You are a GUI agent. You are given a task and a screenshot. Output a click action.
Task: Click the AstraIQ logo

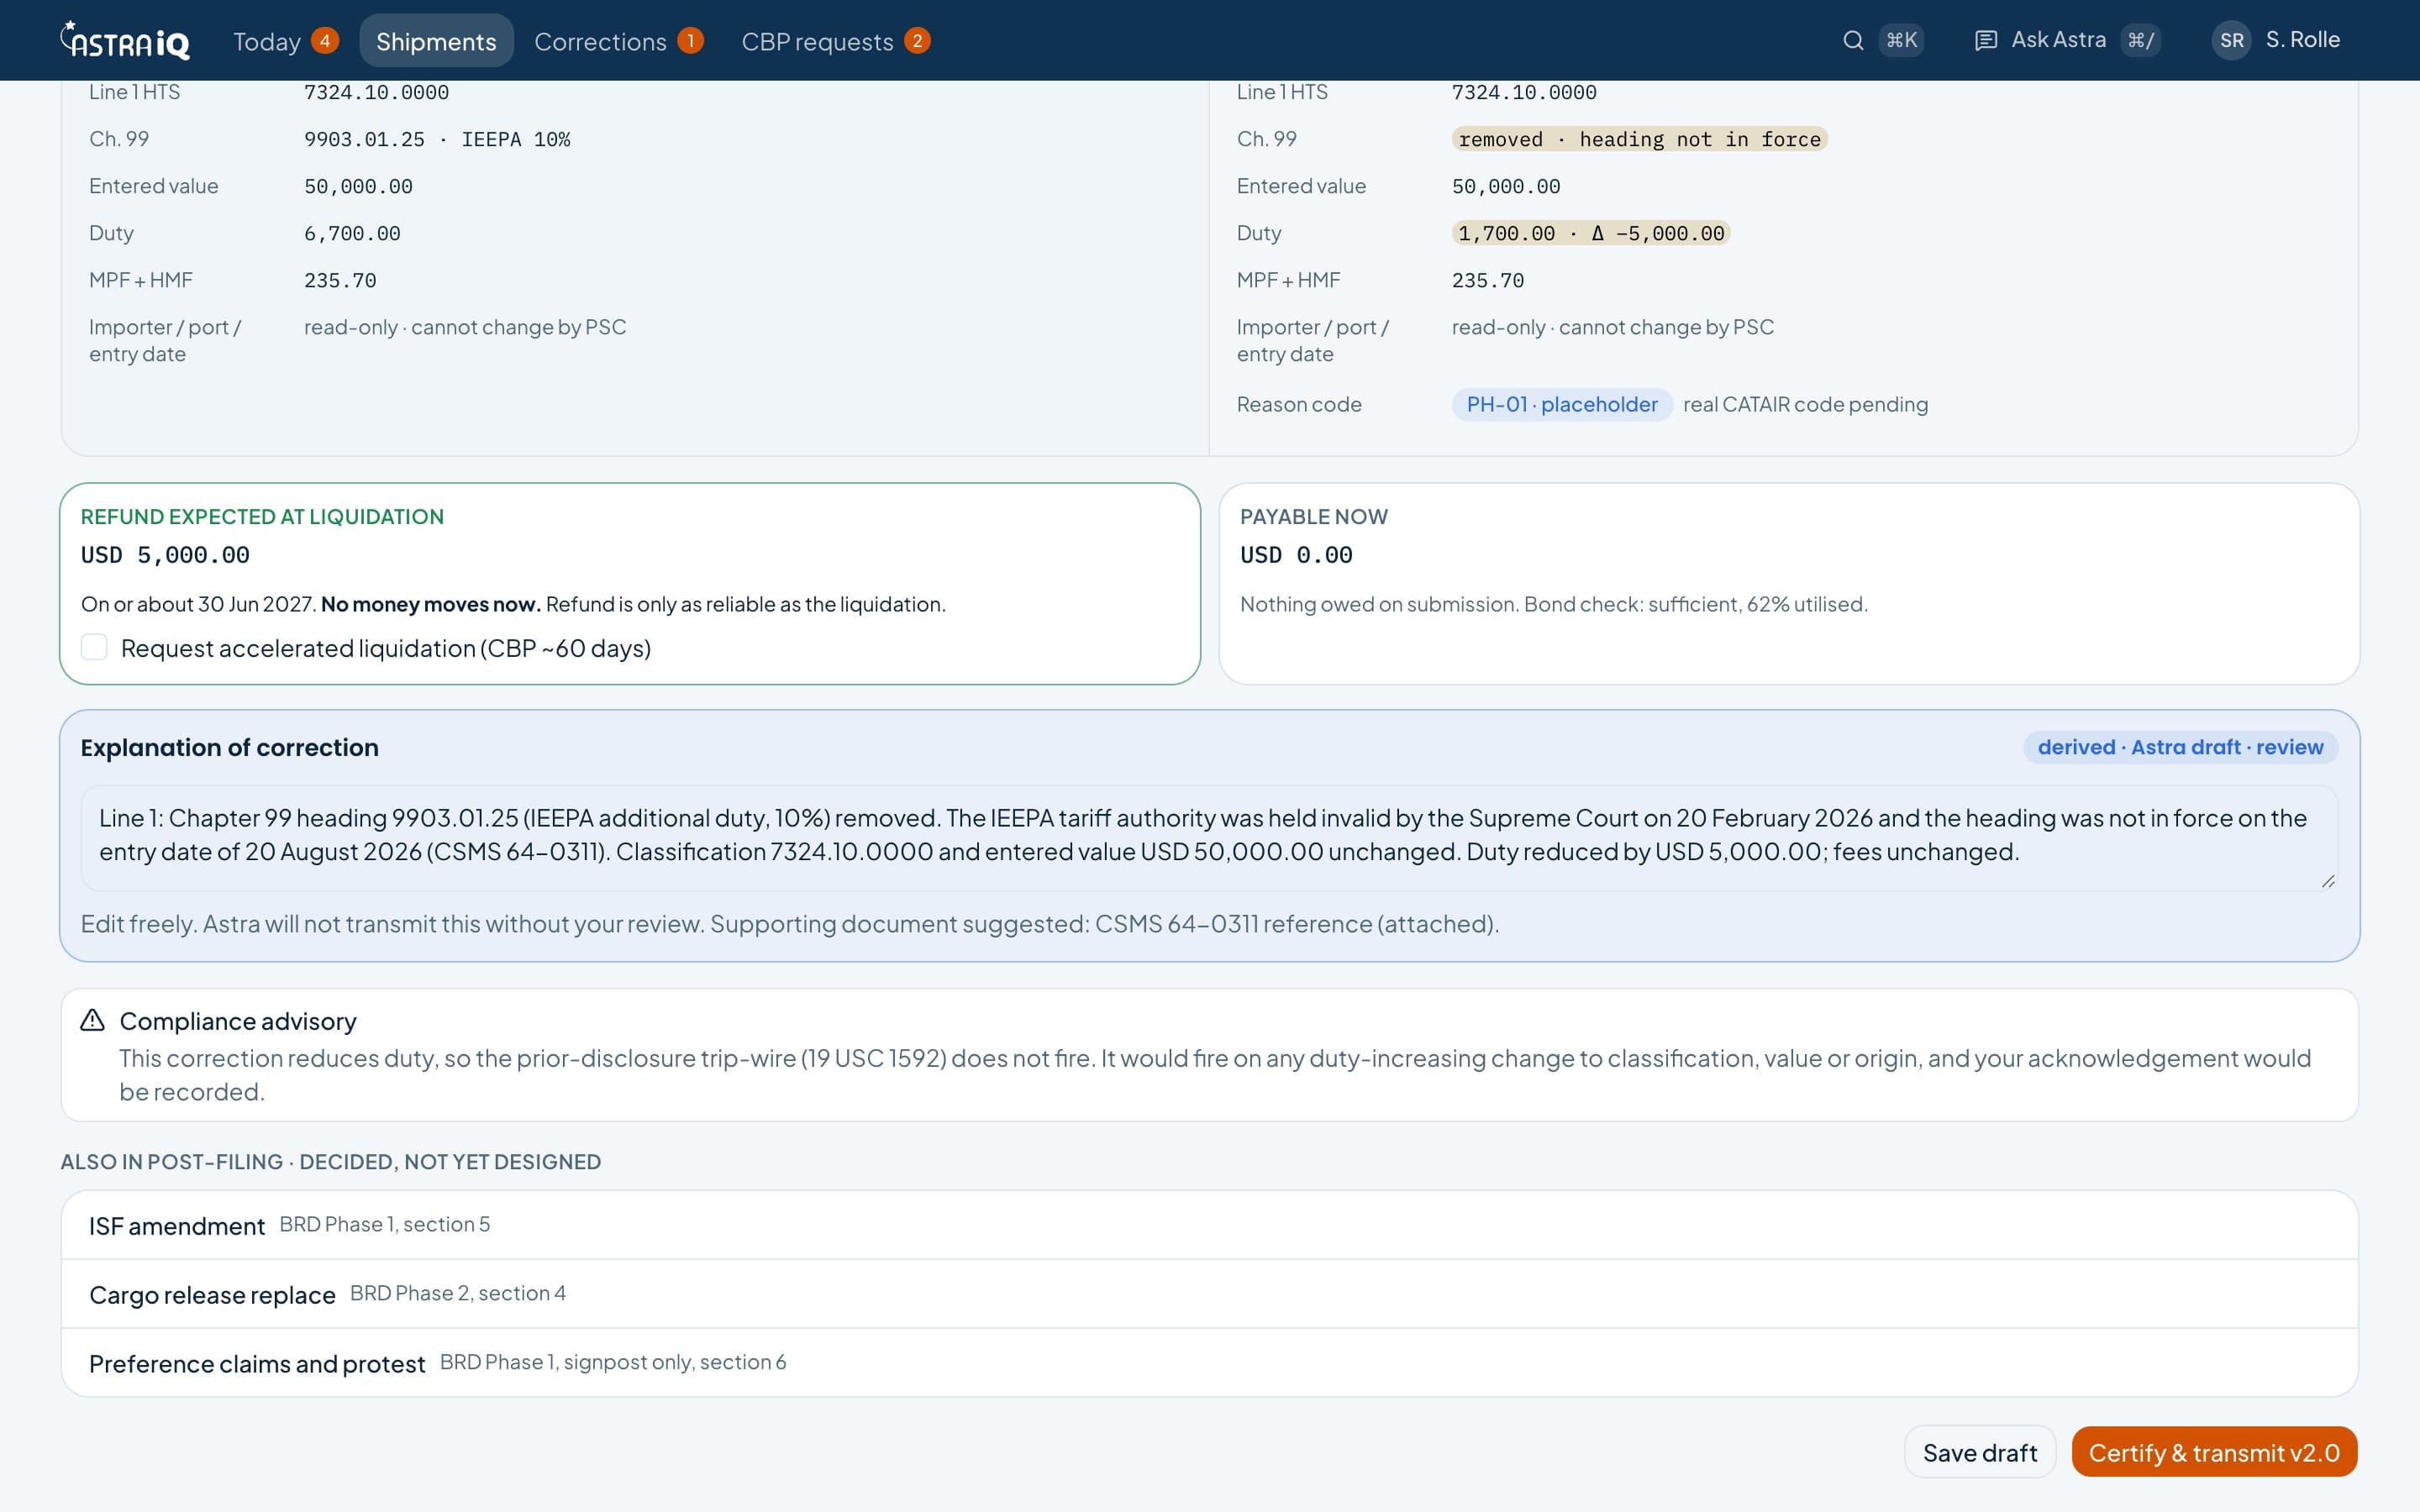point(125,40)
